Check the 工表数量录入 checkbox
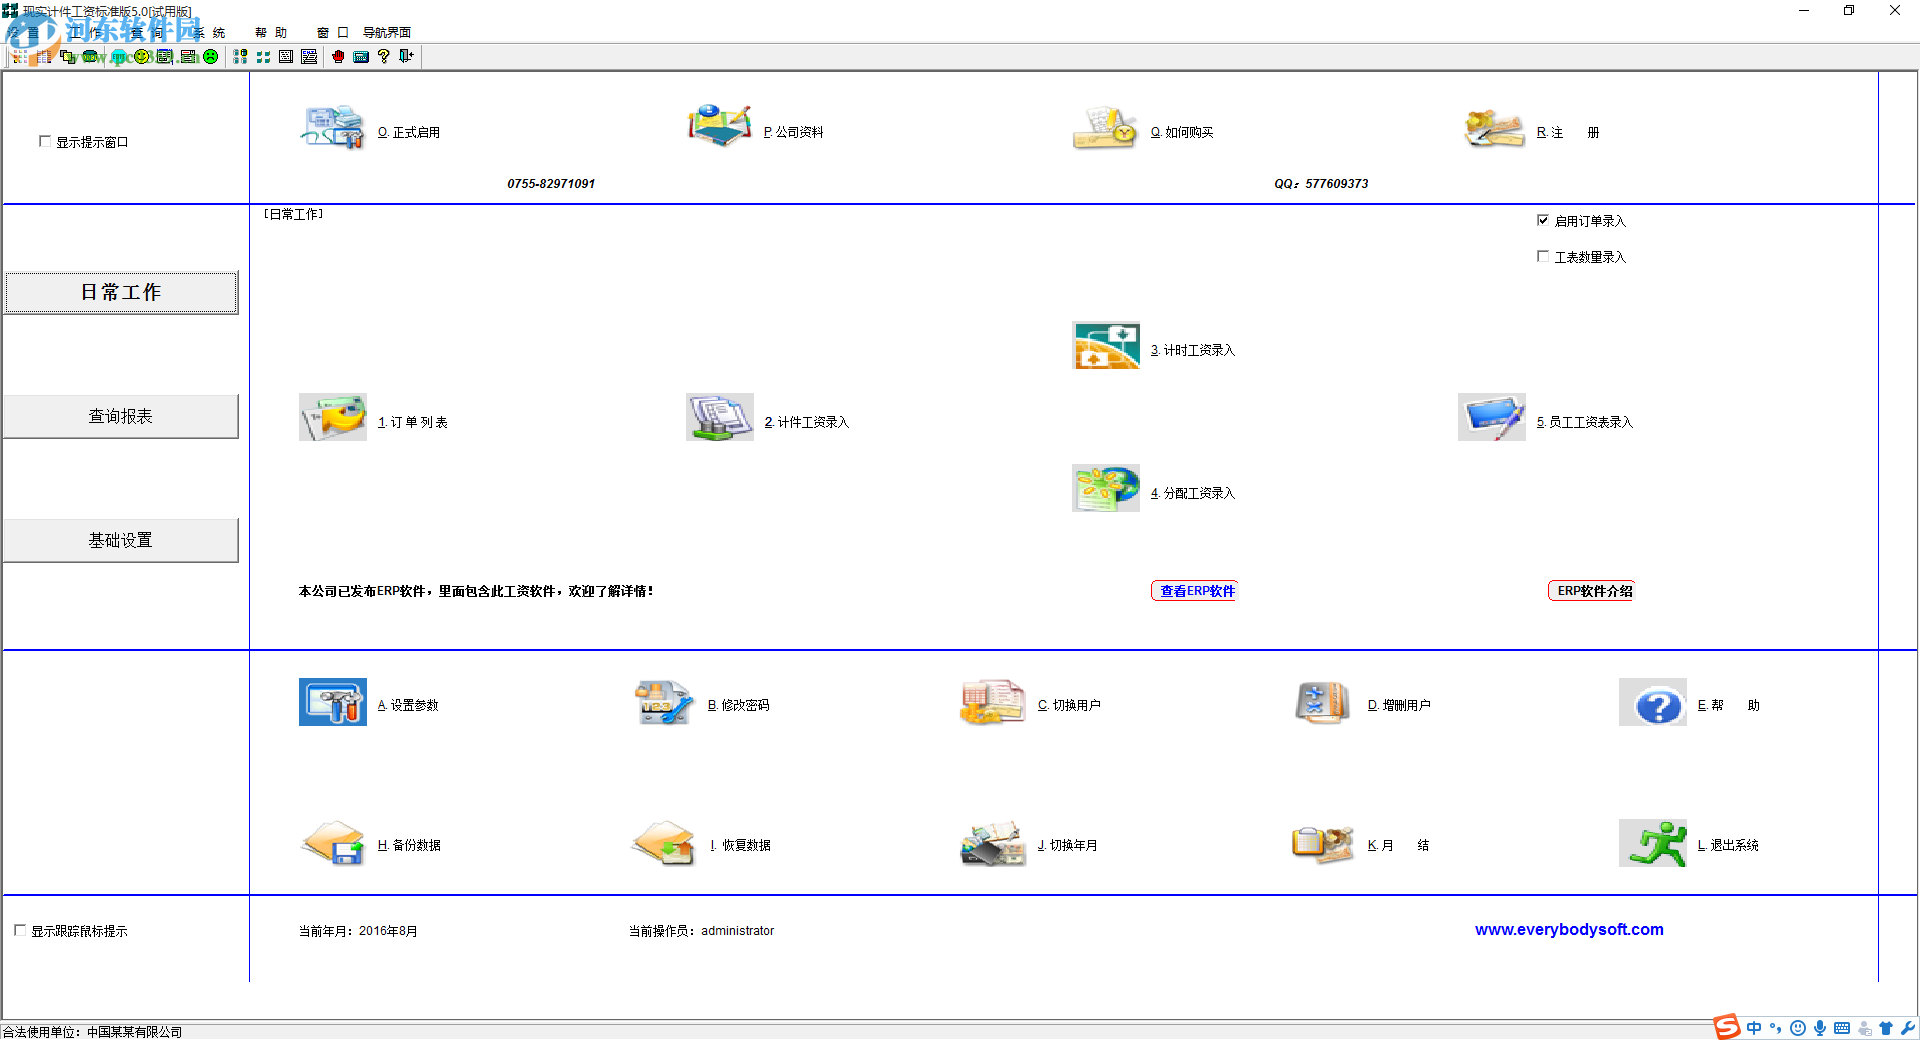1920x1040 pixels. (1543, 257)
